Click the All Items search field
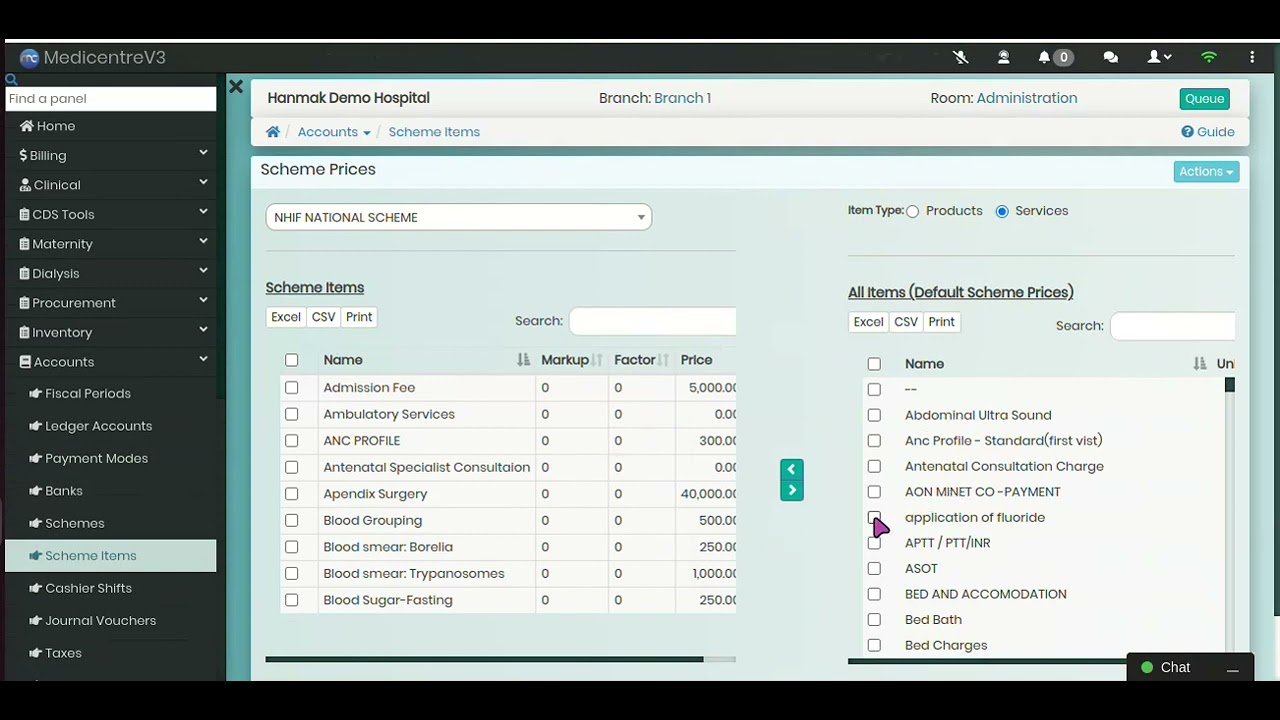Screen dimensions: 1280x720 tap(1172, 326)
